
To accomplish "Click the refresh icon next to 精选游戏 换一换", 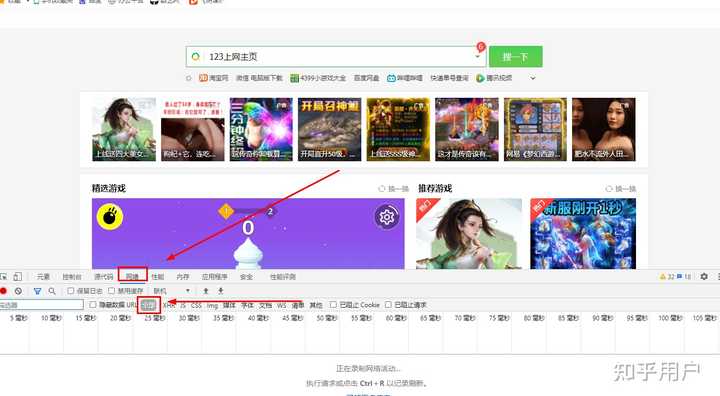I will point(382,189).
